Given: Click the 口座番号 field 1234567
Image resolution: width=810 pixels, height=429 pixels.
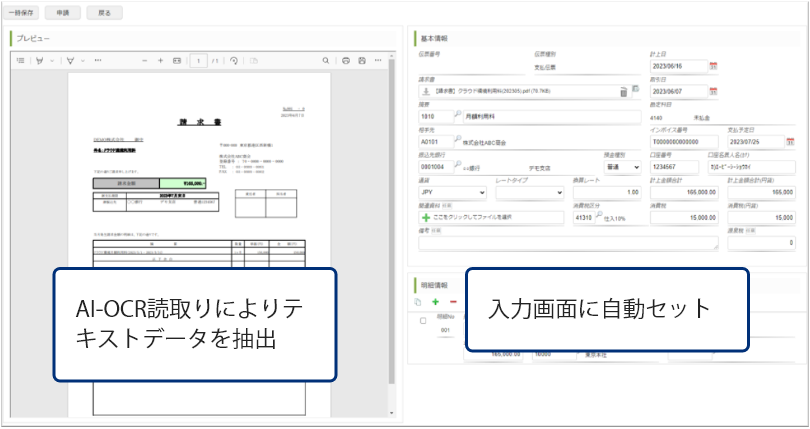Looking at the screenshot, I should pyautogui.click(x=674, y=167).
